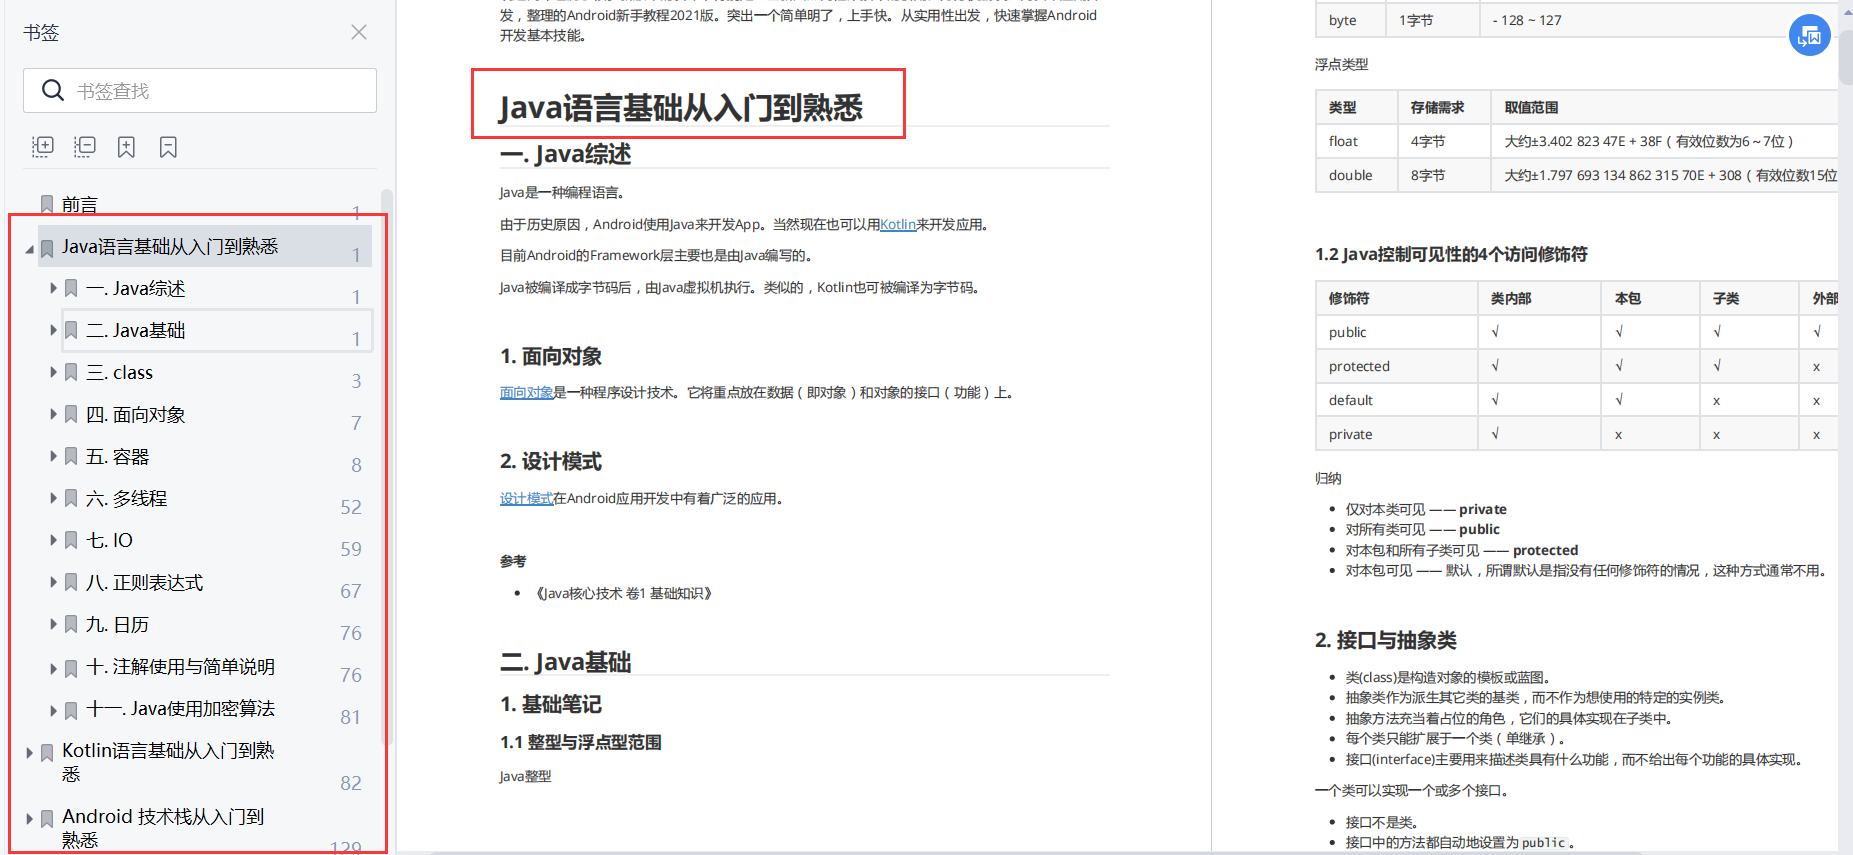Click bookmark icon beside 四. 面向对象
The width and height of the screenshot is (1853, 855).
71,414
